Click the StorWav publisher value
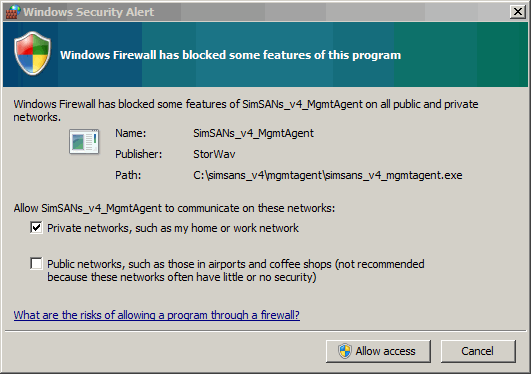 pos(214,154)
